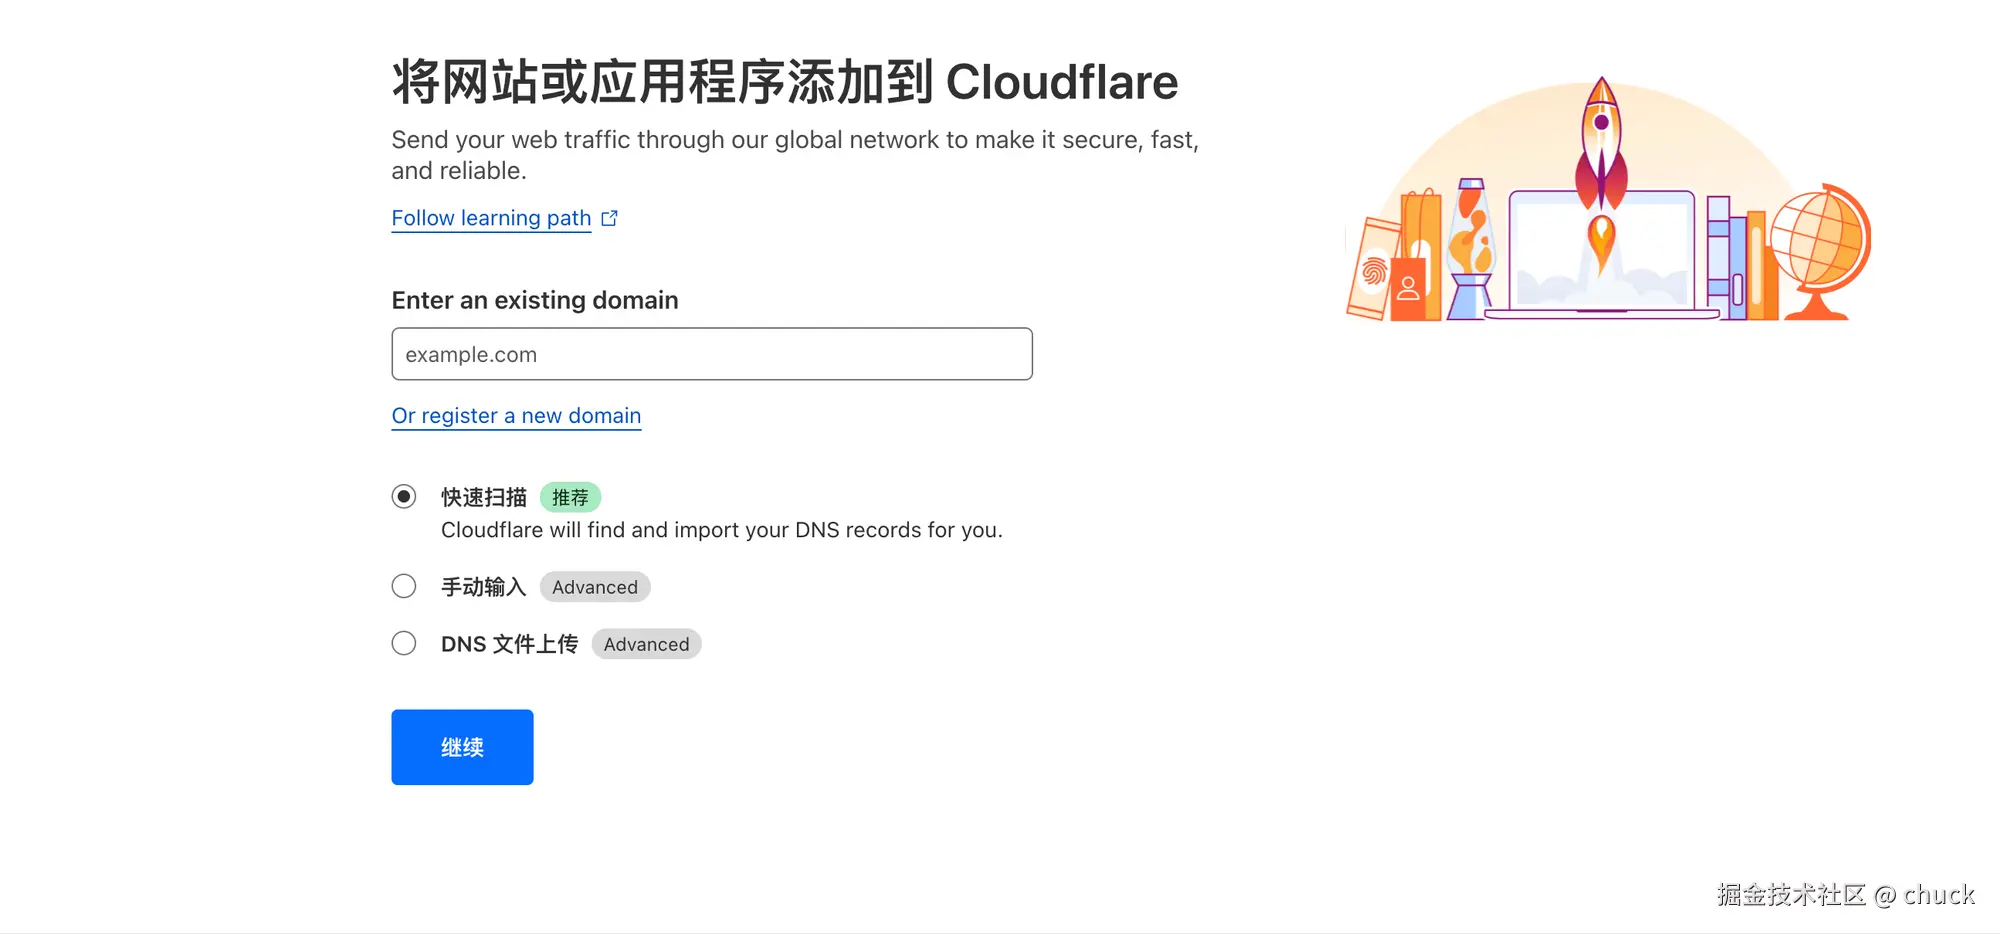This screenshot has width=2000, height=934.
Task: Click the Enter an existing domain label
Action: (535, 300)
